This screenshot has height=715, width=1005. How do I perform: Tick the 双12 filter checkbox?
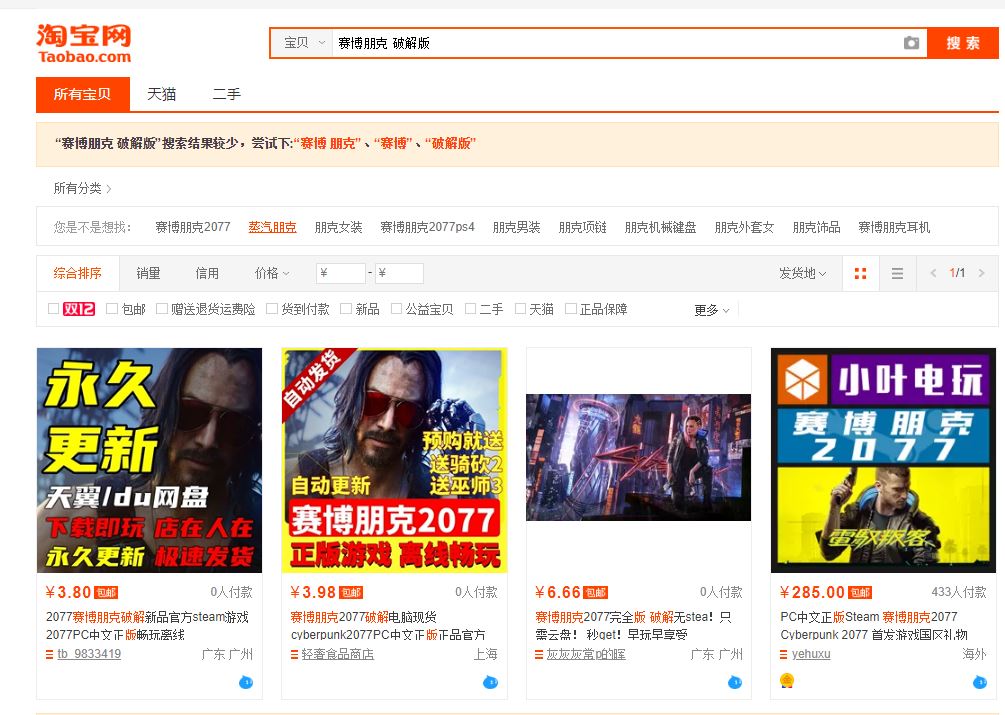click(x=54, y=309)
